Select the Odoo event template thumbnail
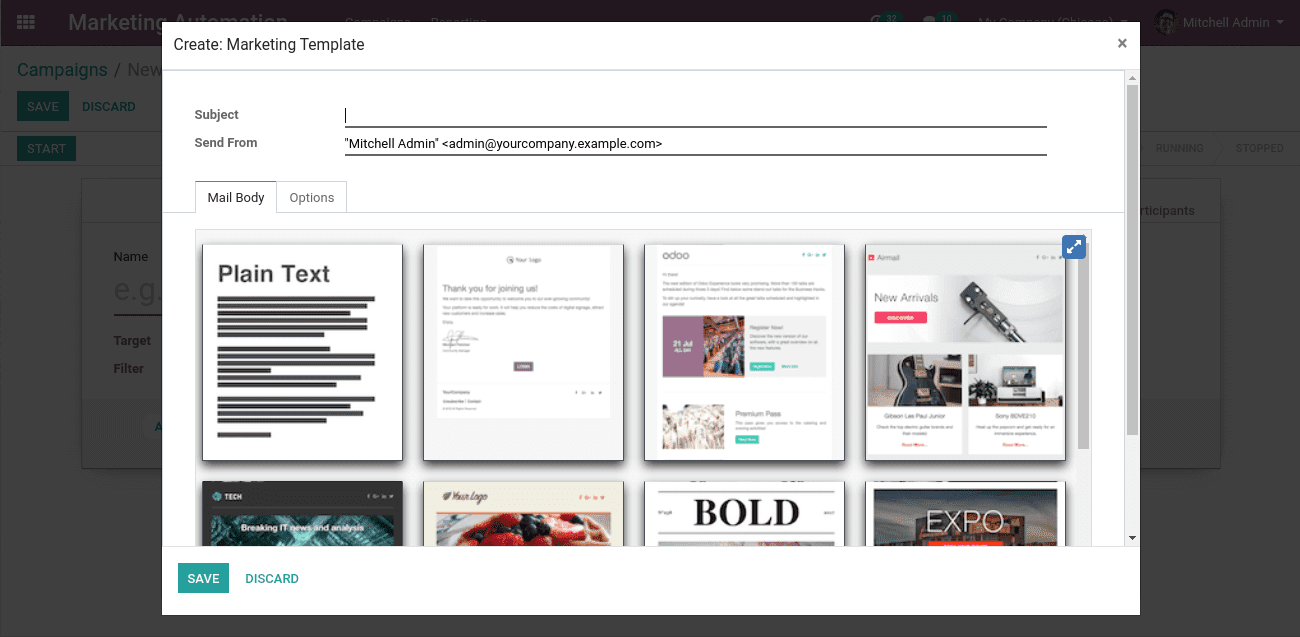The width and height of the screenshot is (1300, 637). [744, 352]
